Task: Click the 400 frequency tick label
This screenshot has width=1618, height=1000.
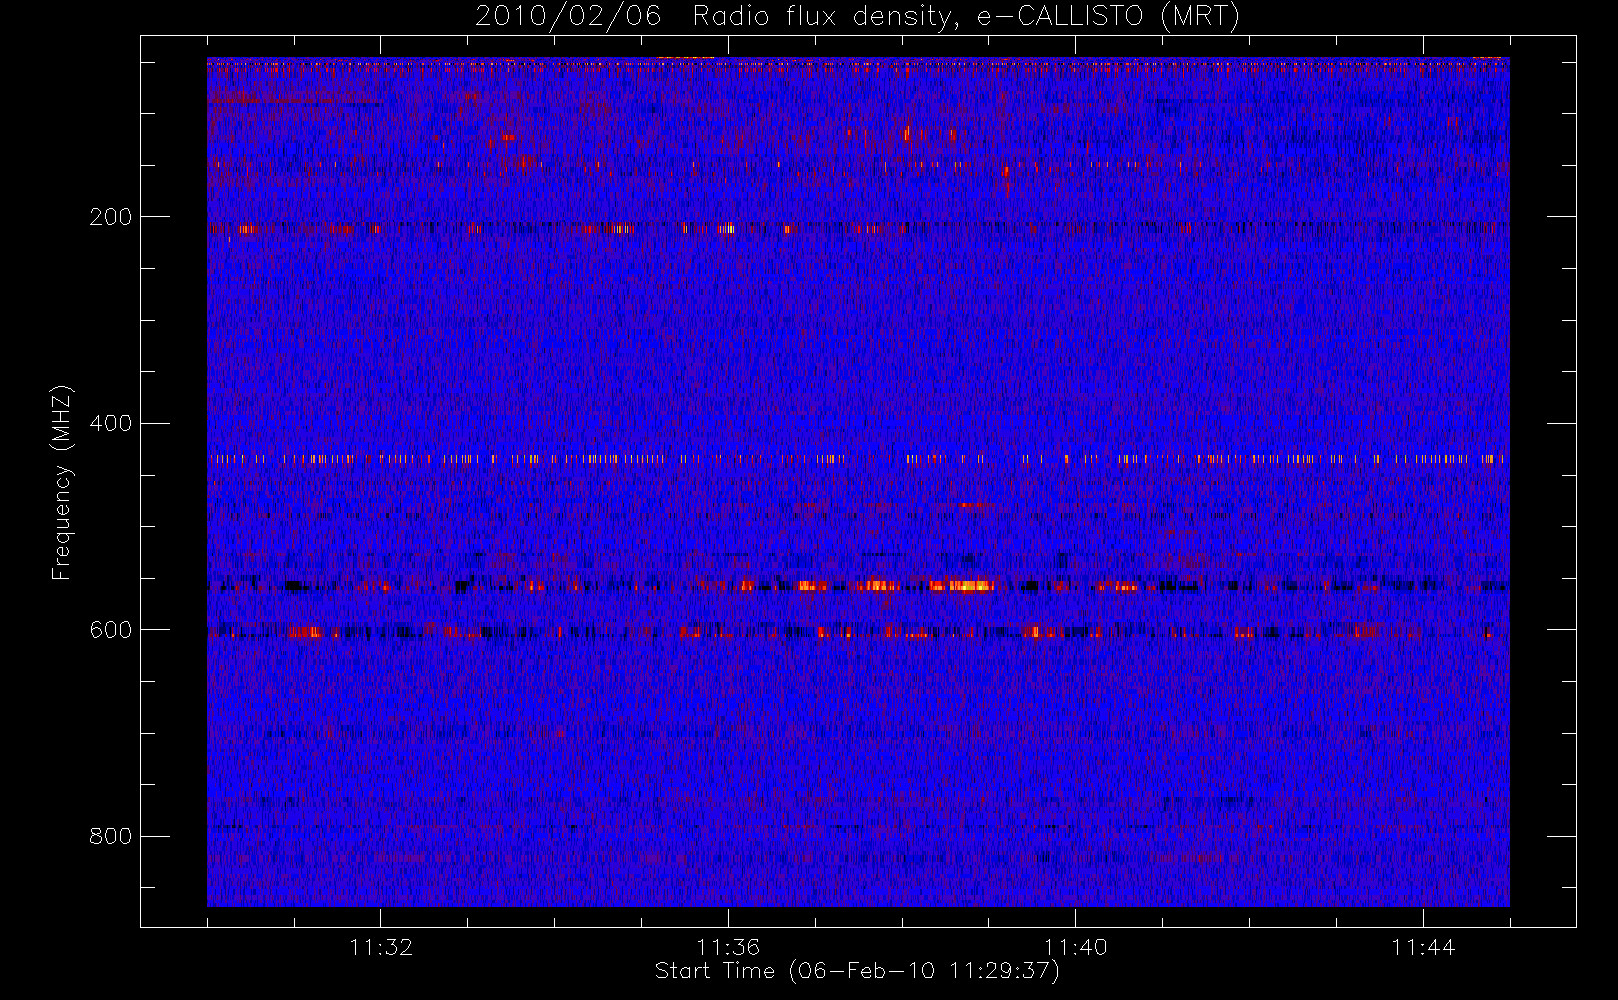Action: pyautogui.click(x=110, y=423)
